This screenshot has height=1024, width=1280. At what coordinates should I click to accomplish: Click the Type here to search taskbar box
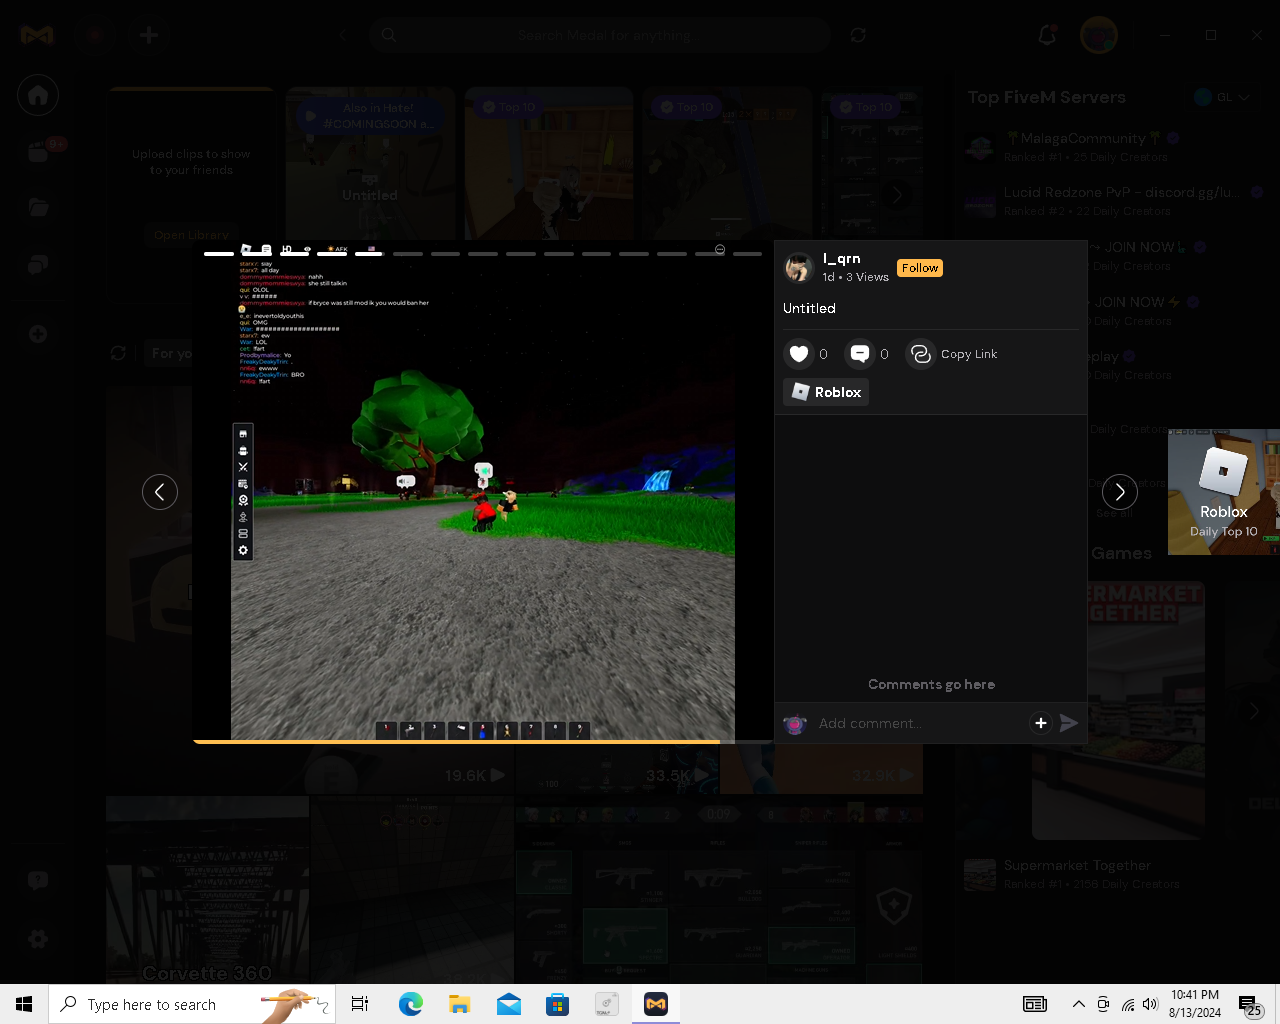(190, 1004)
